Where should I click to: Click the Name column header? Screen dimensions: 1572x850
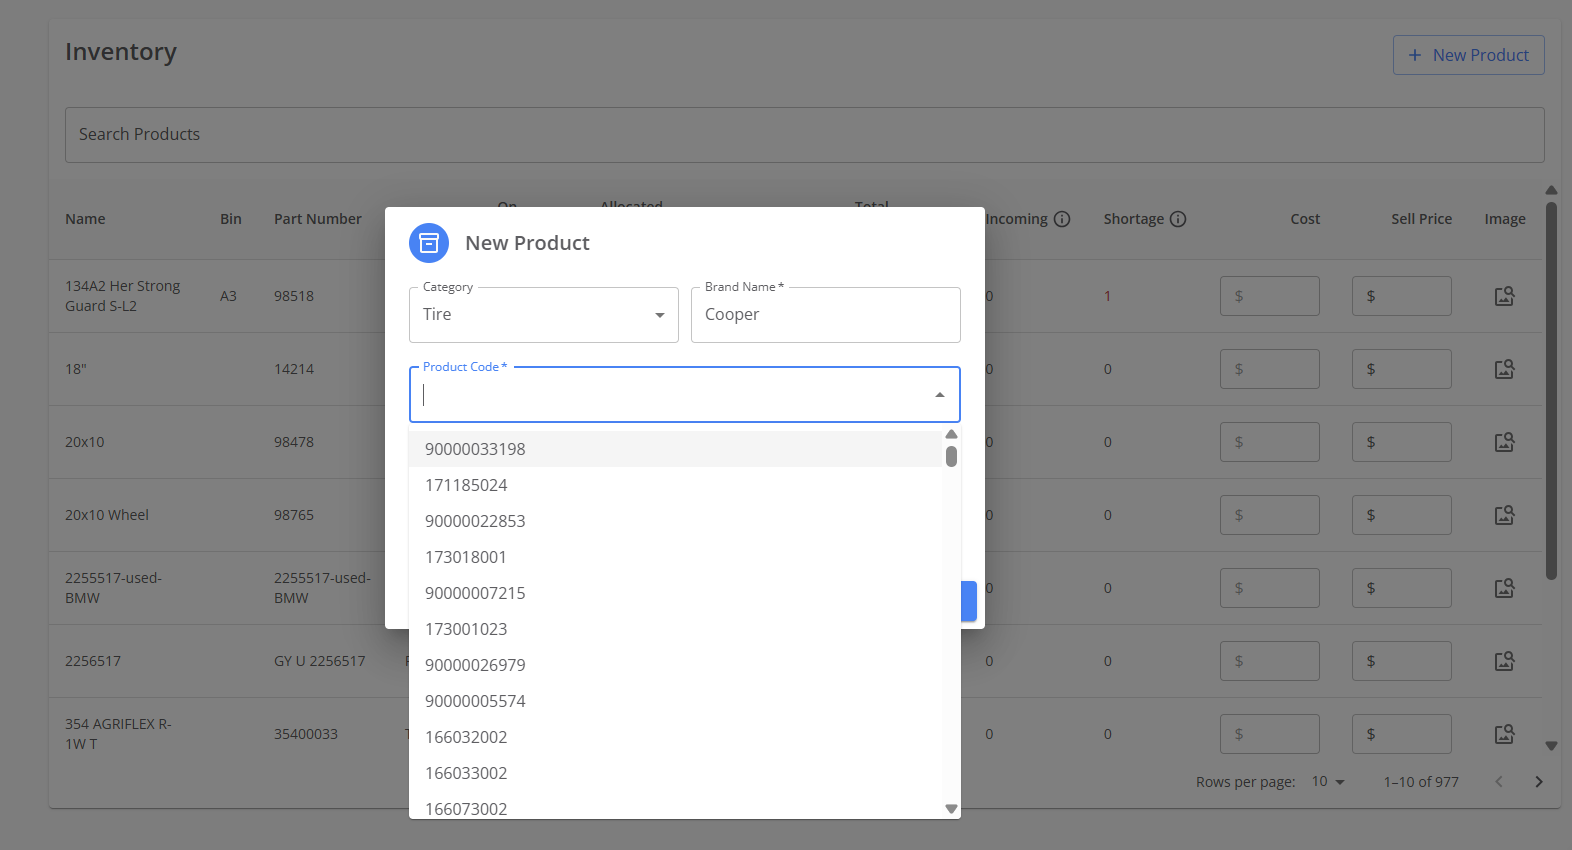point(85,219)
